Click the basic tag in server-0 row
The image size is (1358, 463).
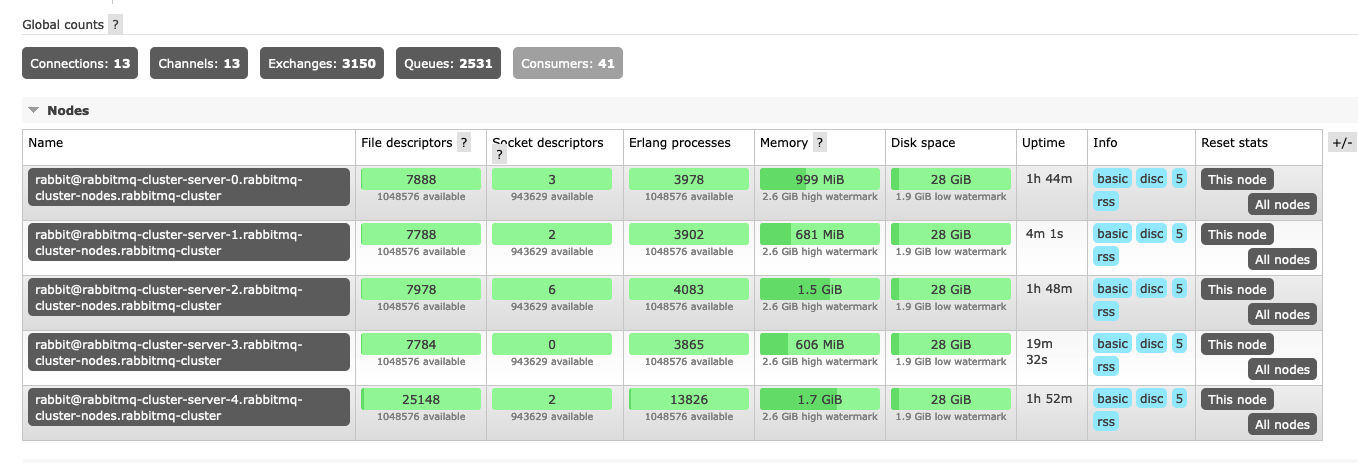[1112, 179]
